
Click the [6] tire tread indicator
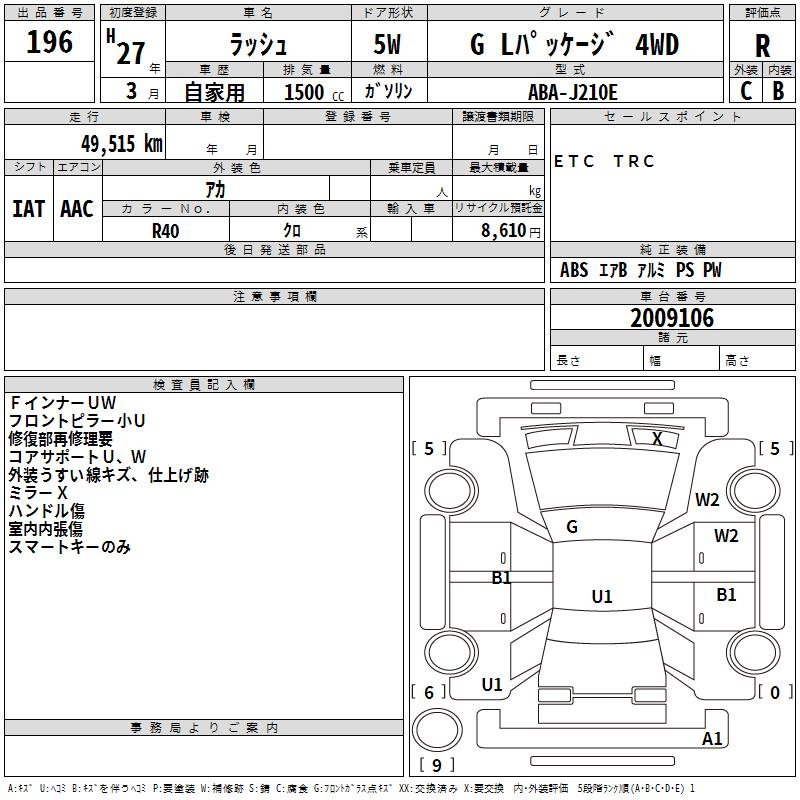click(429, 692)
